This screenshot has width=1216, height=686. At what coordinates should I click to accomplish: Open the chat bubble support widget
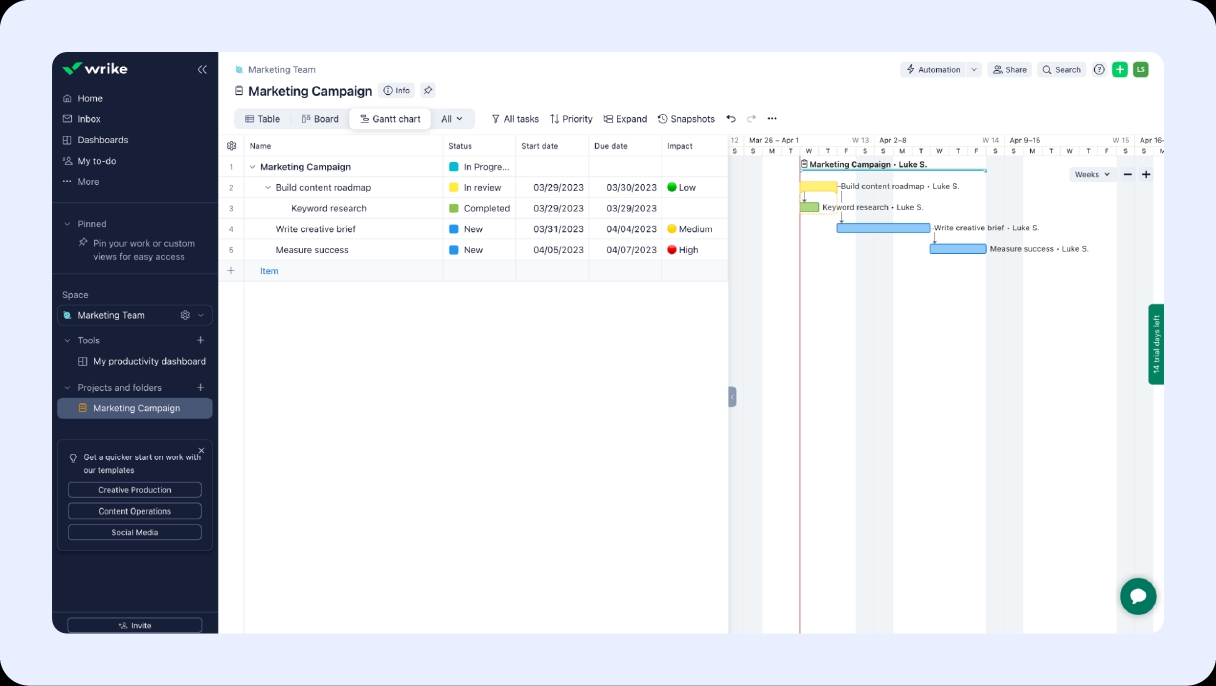(1138, 596)
